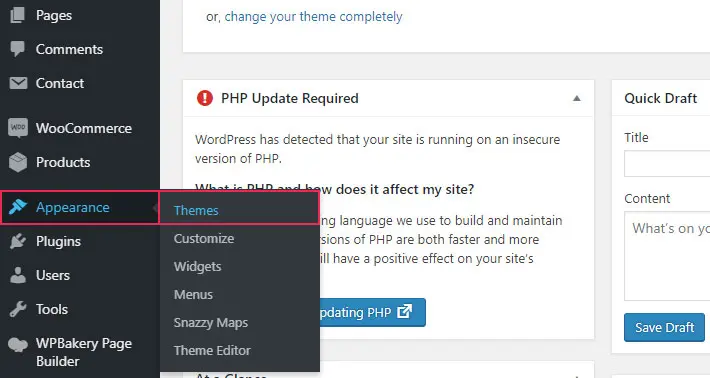
Task: Open the Products menu
Action: tap(63, 162)
